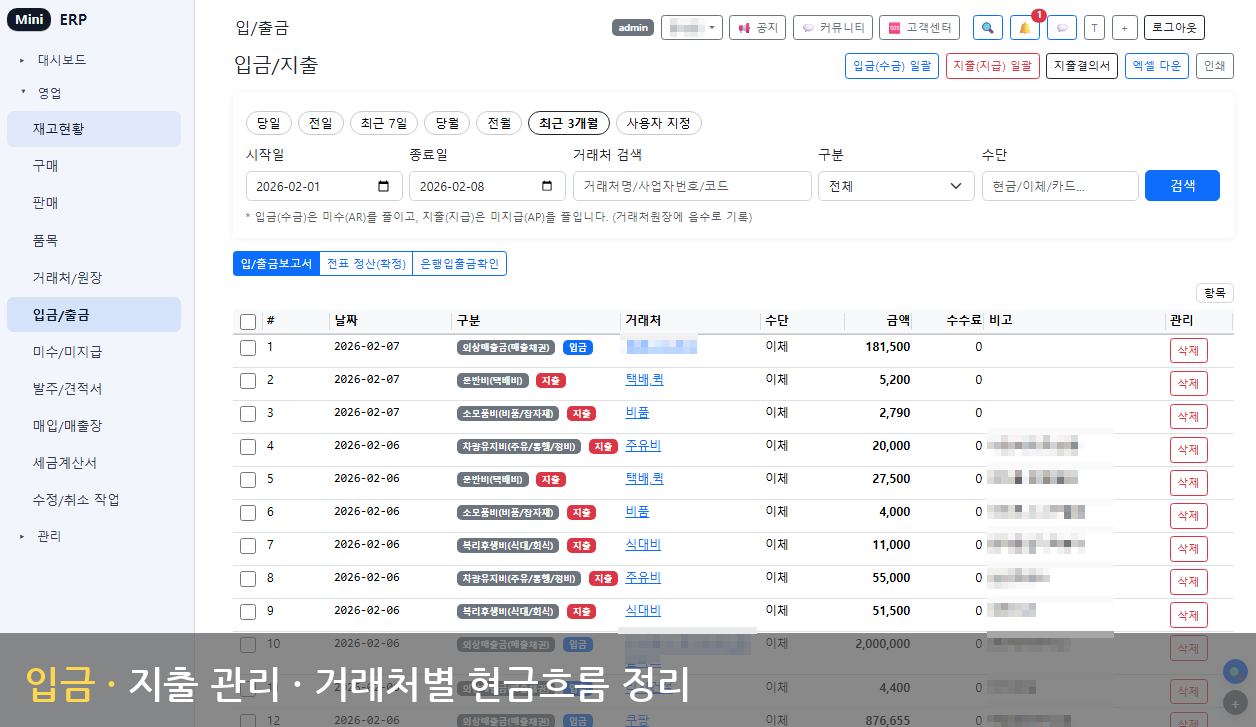
Task: Delete row 5 with 삭제 button
Action: pos(1188,482)
